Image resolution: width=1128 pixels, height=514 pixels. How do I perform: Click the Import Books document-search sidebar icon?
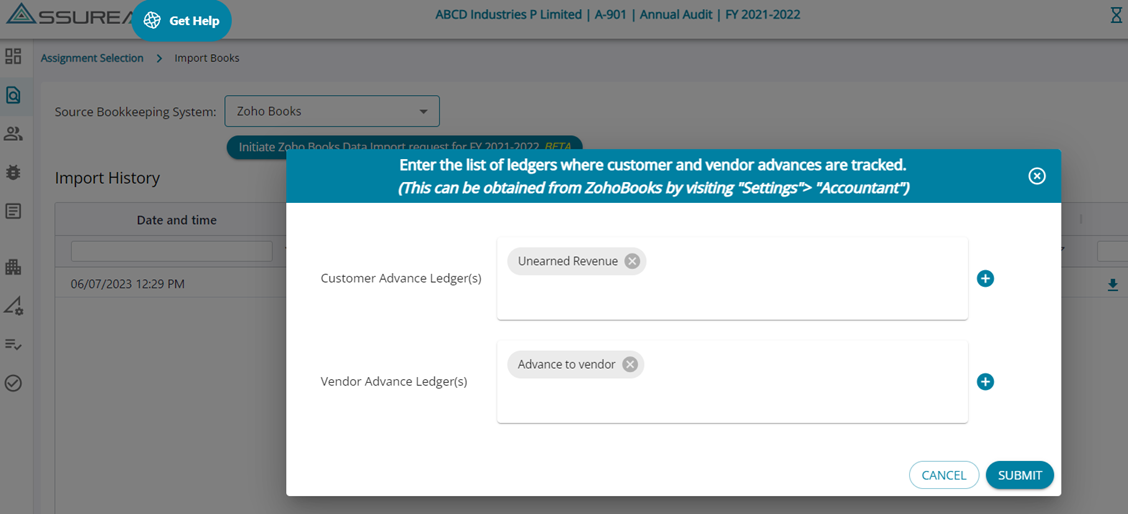click(x=13, y=95)
